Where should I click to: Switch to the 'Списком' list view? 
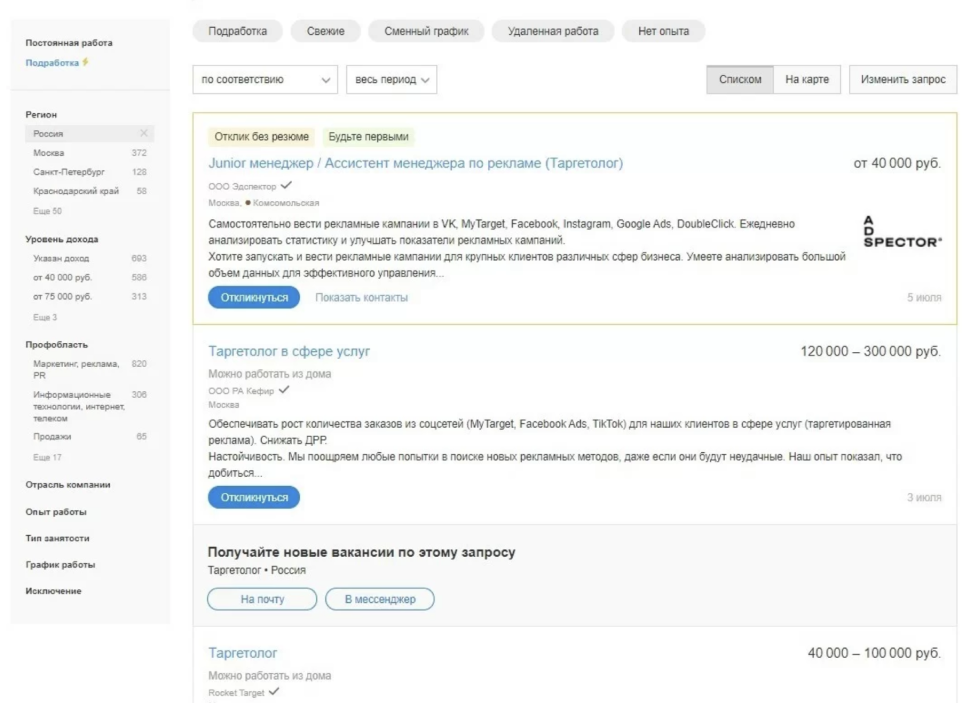(x=740, y=80)
